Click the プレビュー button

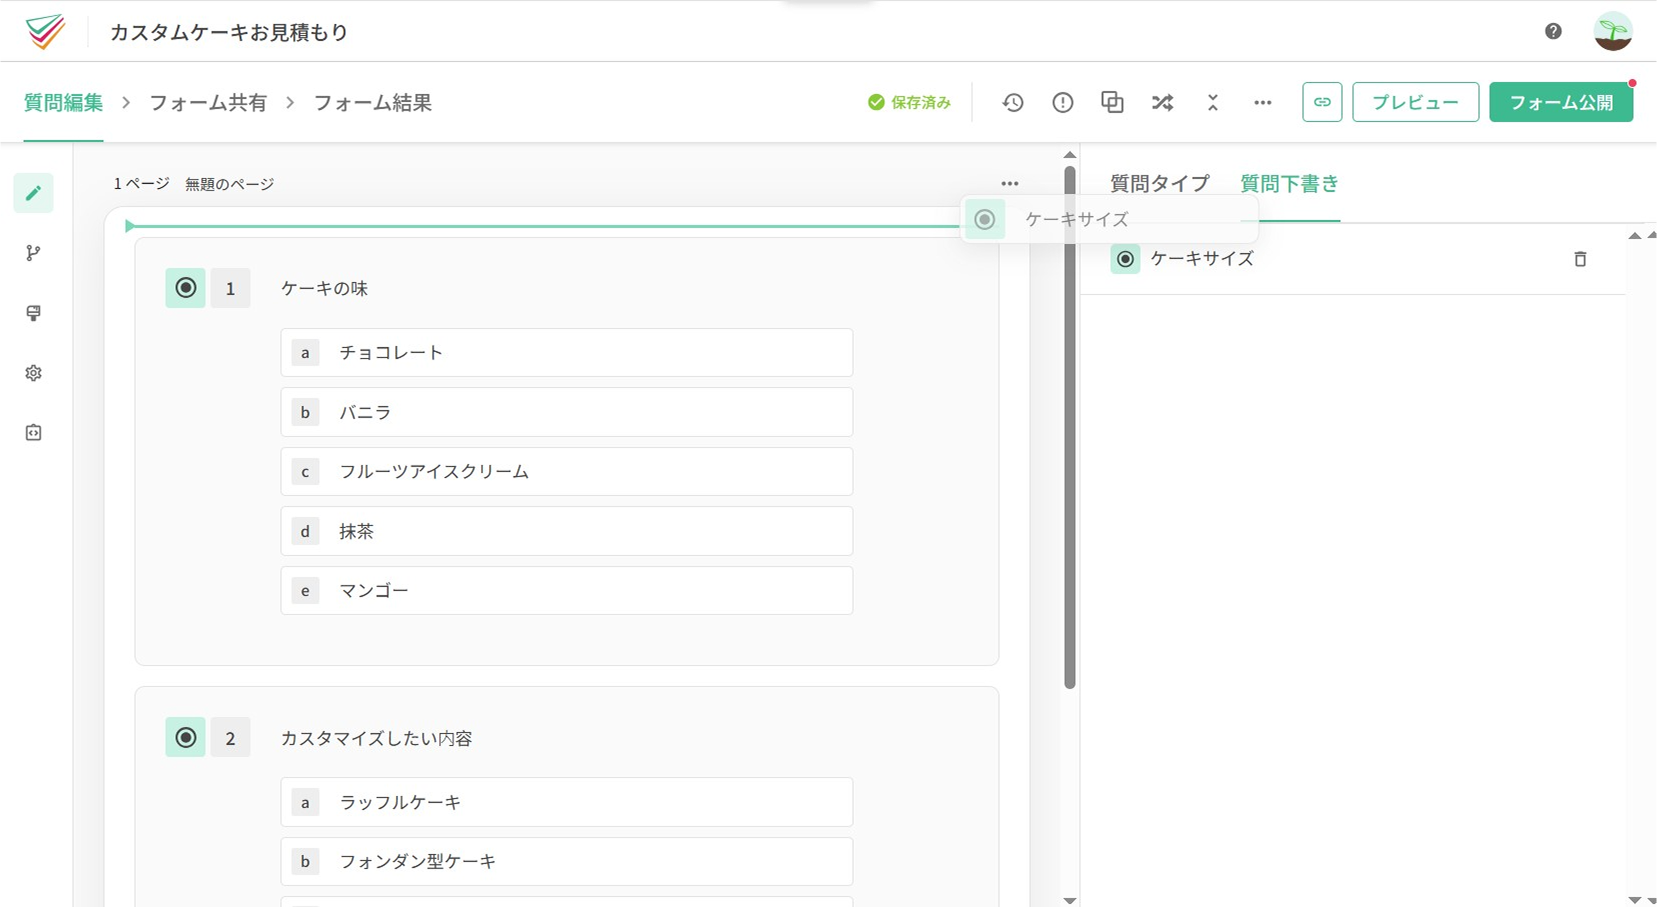click(x=1415, y=102)
